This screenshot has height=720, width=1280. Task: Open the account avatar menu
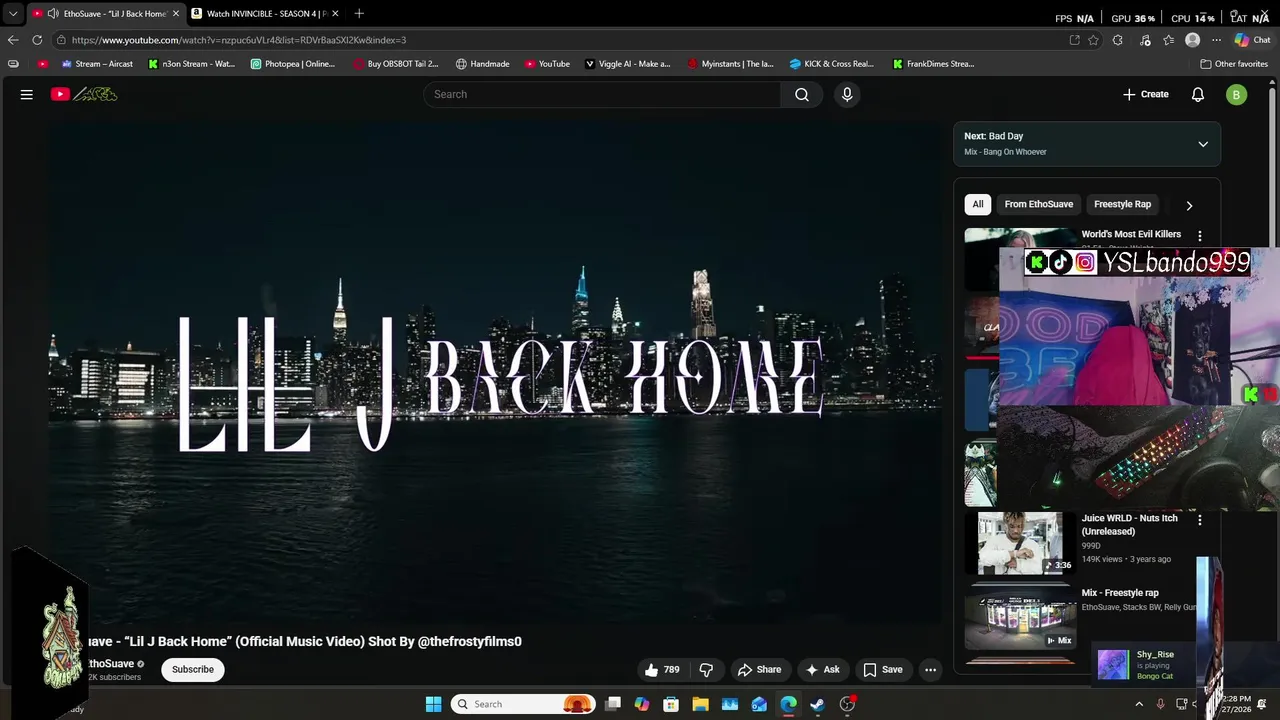point(1237,95)
